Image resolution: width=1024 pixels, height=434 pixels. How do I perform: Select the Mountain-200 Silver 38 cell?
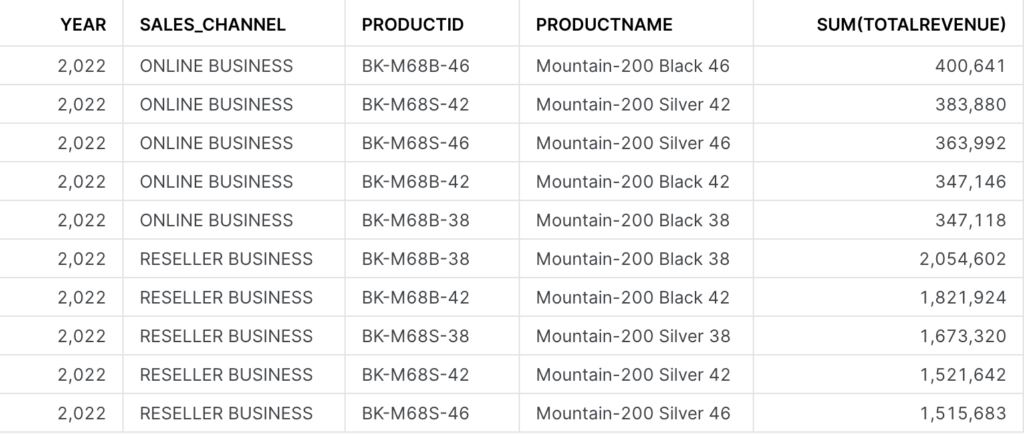pos(636,336)
